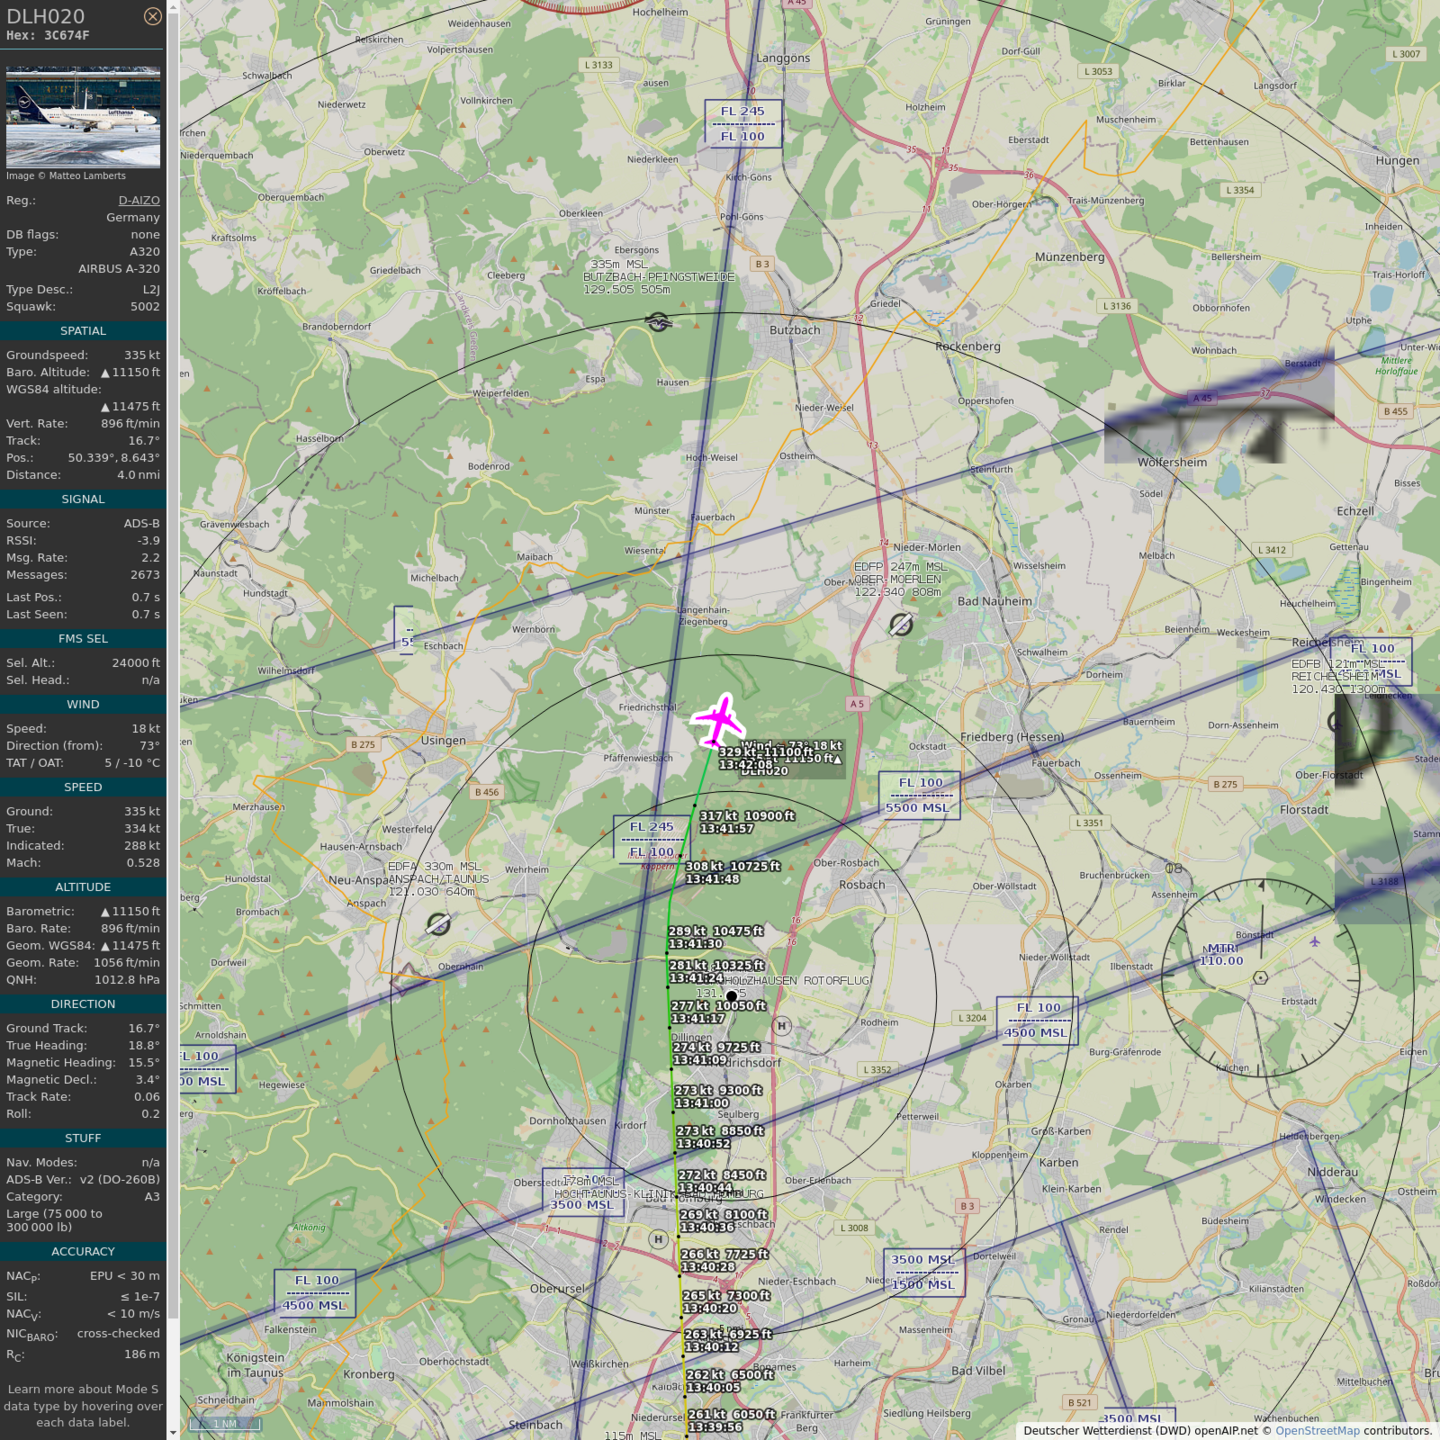Screen dimensions: 1440x1440
Task: Click the Lufthansa aircraft photo thumbnail
Action: click(x=83, y=117)
